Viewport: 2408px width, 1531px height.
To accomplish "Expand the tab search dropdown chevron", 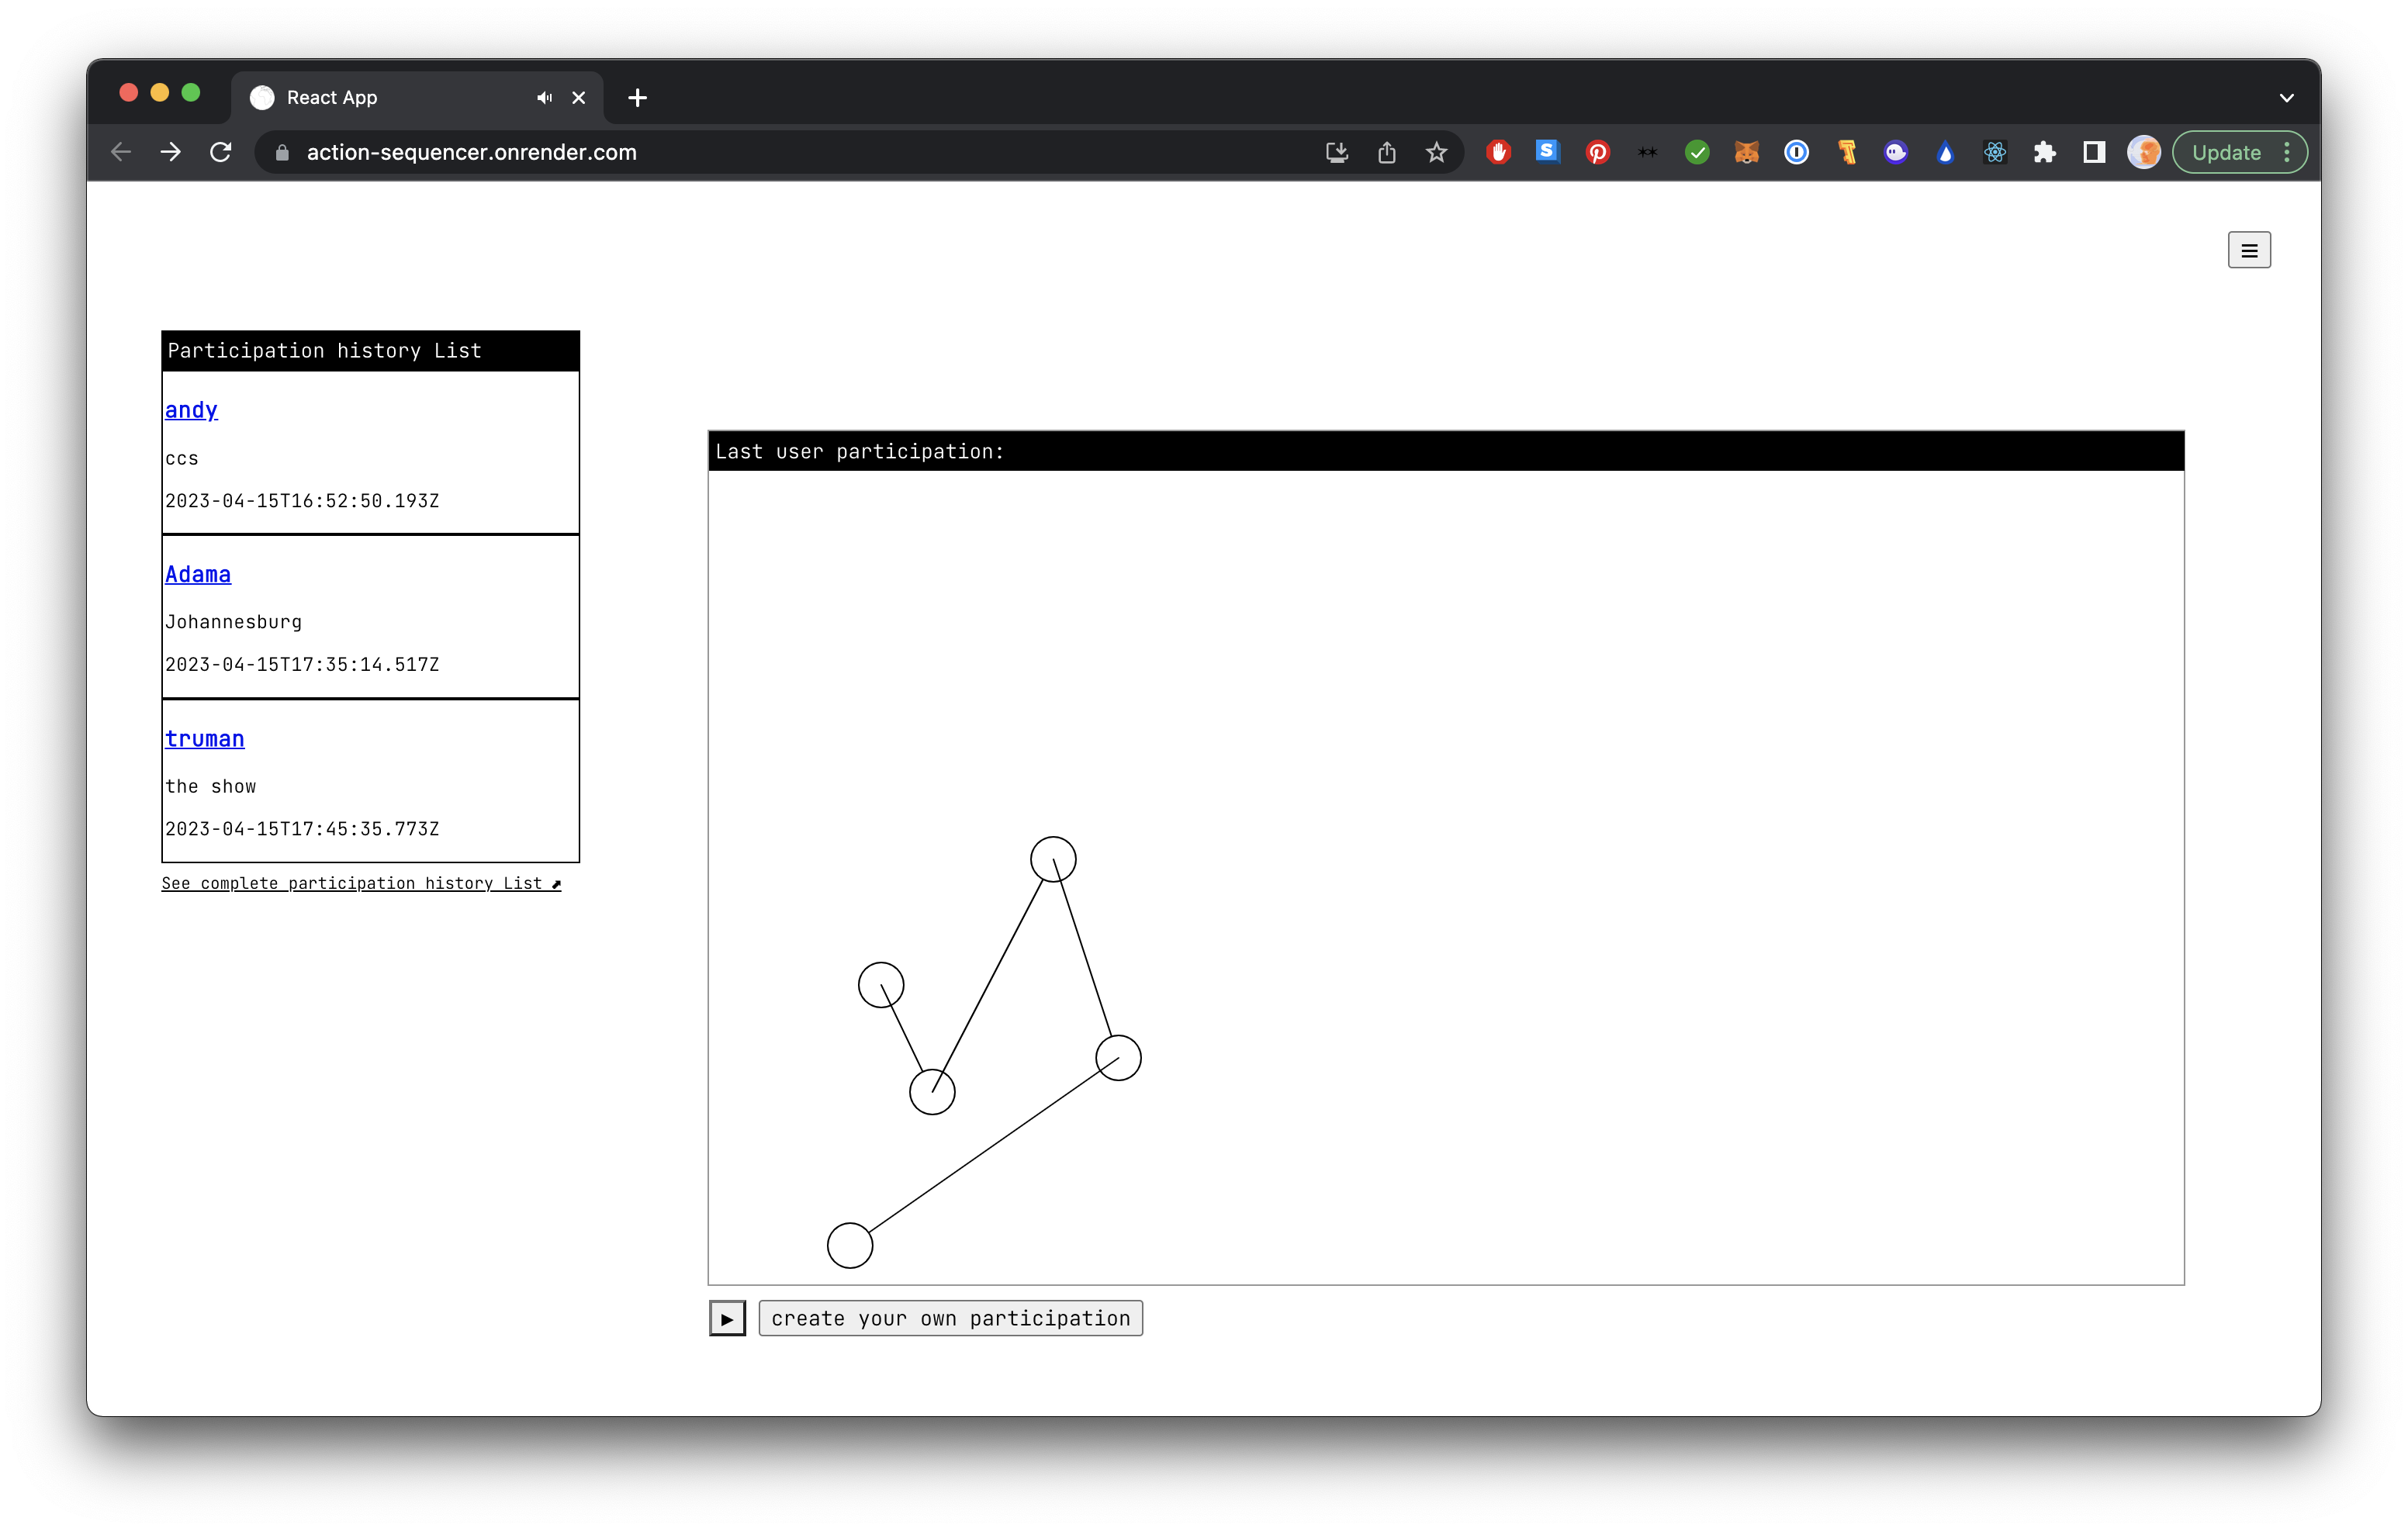I will click(x=2287, y=97).
